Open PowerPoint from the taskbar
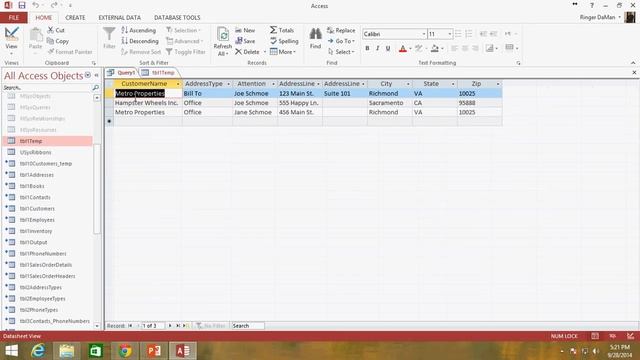The width and height of the screenshot is (640, 360). point(154,351)
